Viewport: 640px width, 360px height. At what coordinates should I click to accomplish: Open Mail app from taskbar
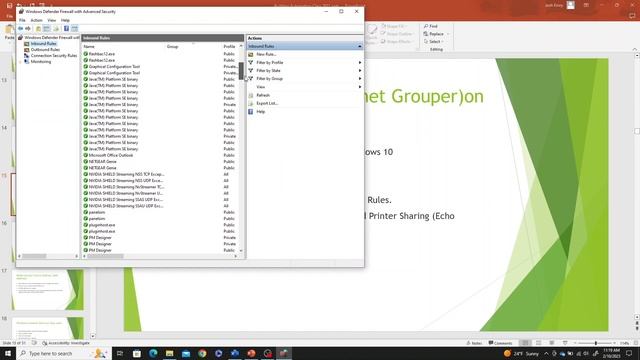186,353
